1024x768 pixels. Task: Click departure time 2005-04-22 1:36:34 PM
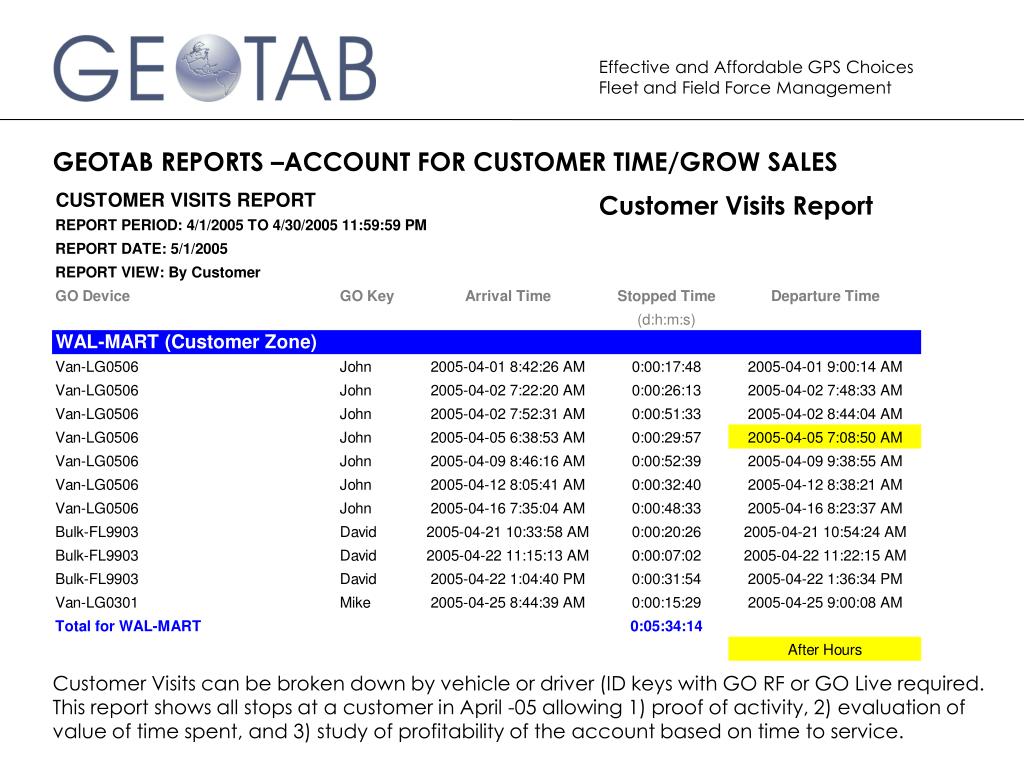pos(825,579)
